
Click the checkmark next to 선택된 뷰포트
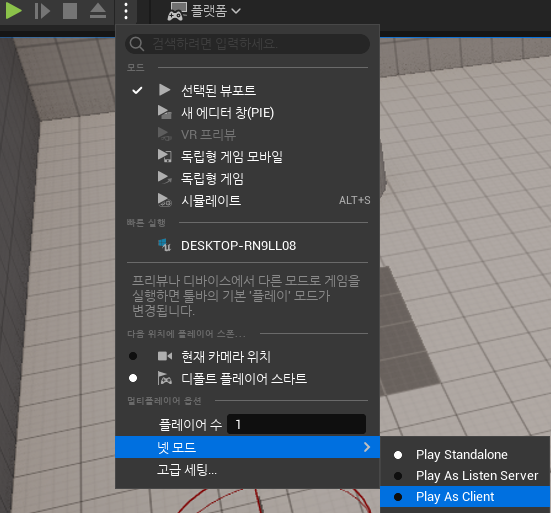pos(137,91)
